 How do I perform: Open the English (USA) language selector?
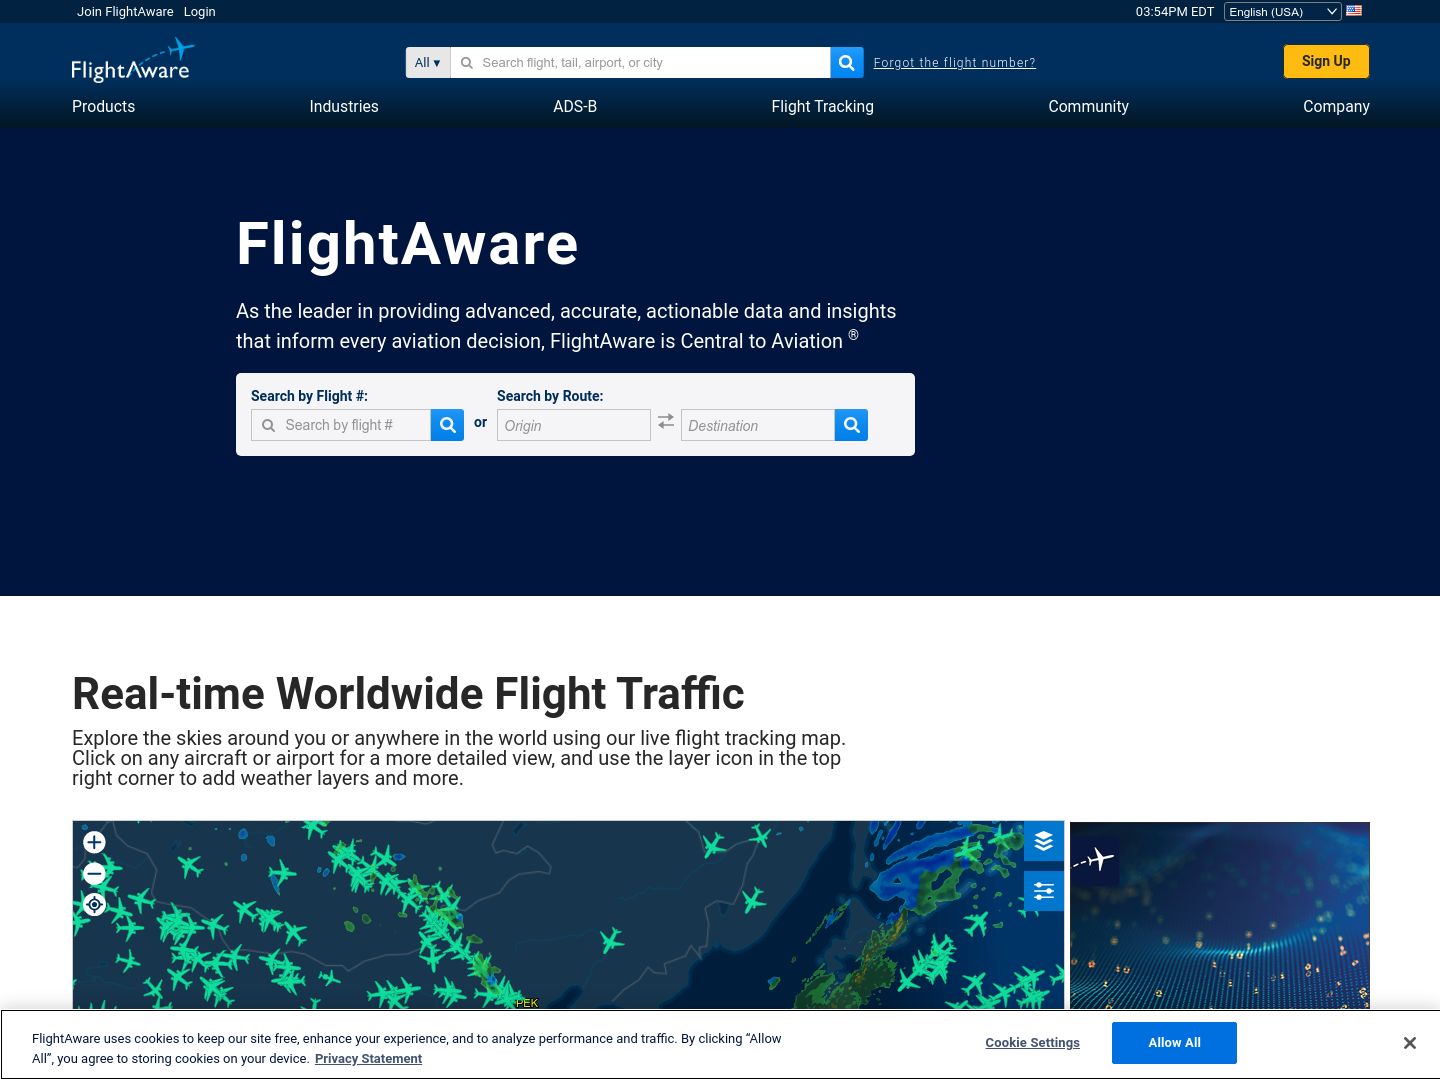click(1283, 12)
